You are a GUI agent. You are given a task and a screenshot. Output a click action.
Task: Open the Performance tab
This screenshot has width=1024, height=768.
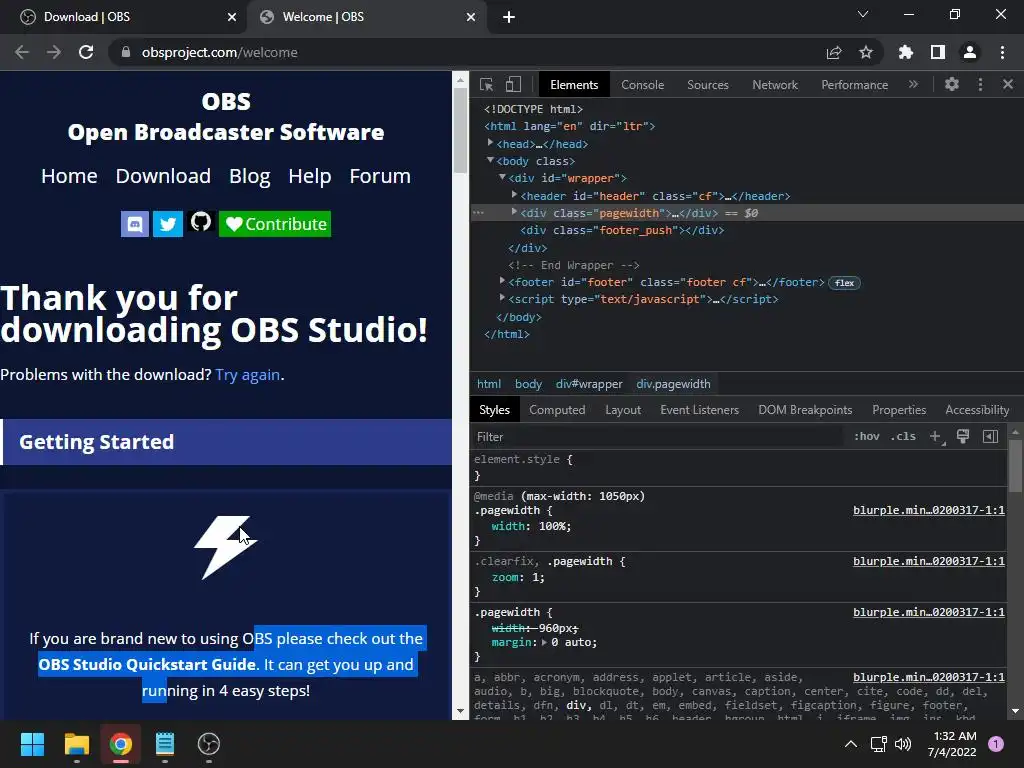click(854, 85)
